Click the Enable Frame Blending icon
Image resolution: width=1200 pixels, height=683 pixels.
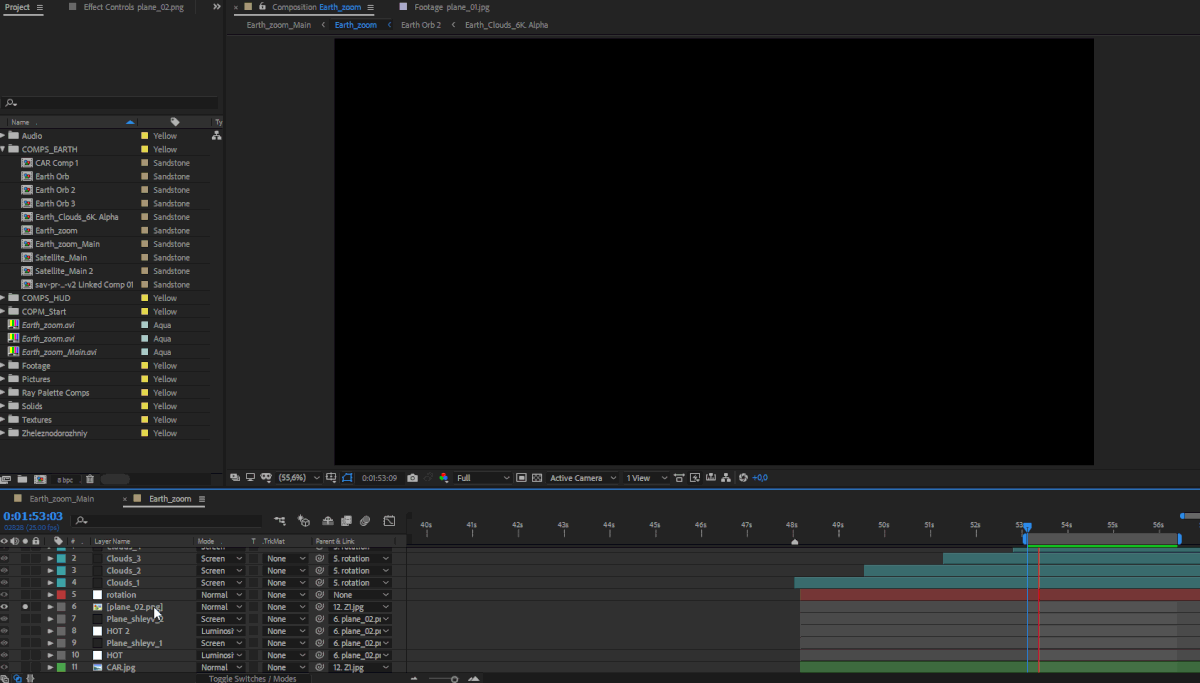(346, 521)
